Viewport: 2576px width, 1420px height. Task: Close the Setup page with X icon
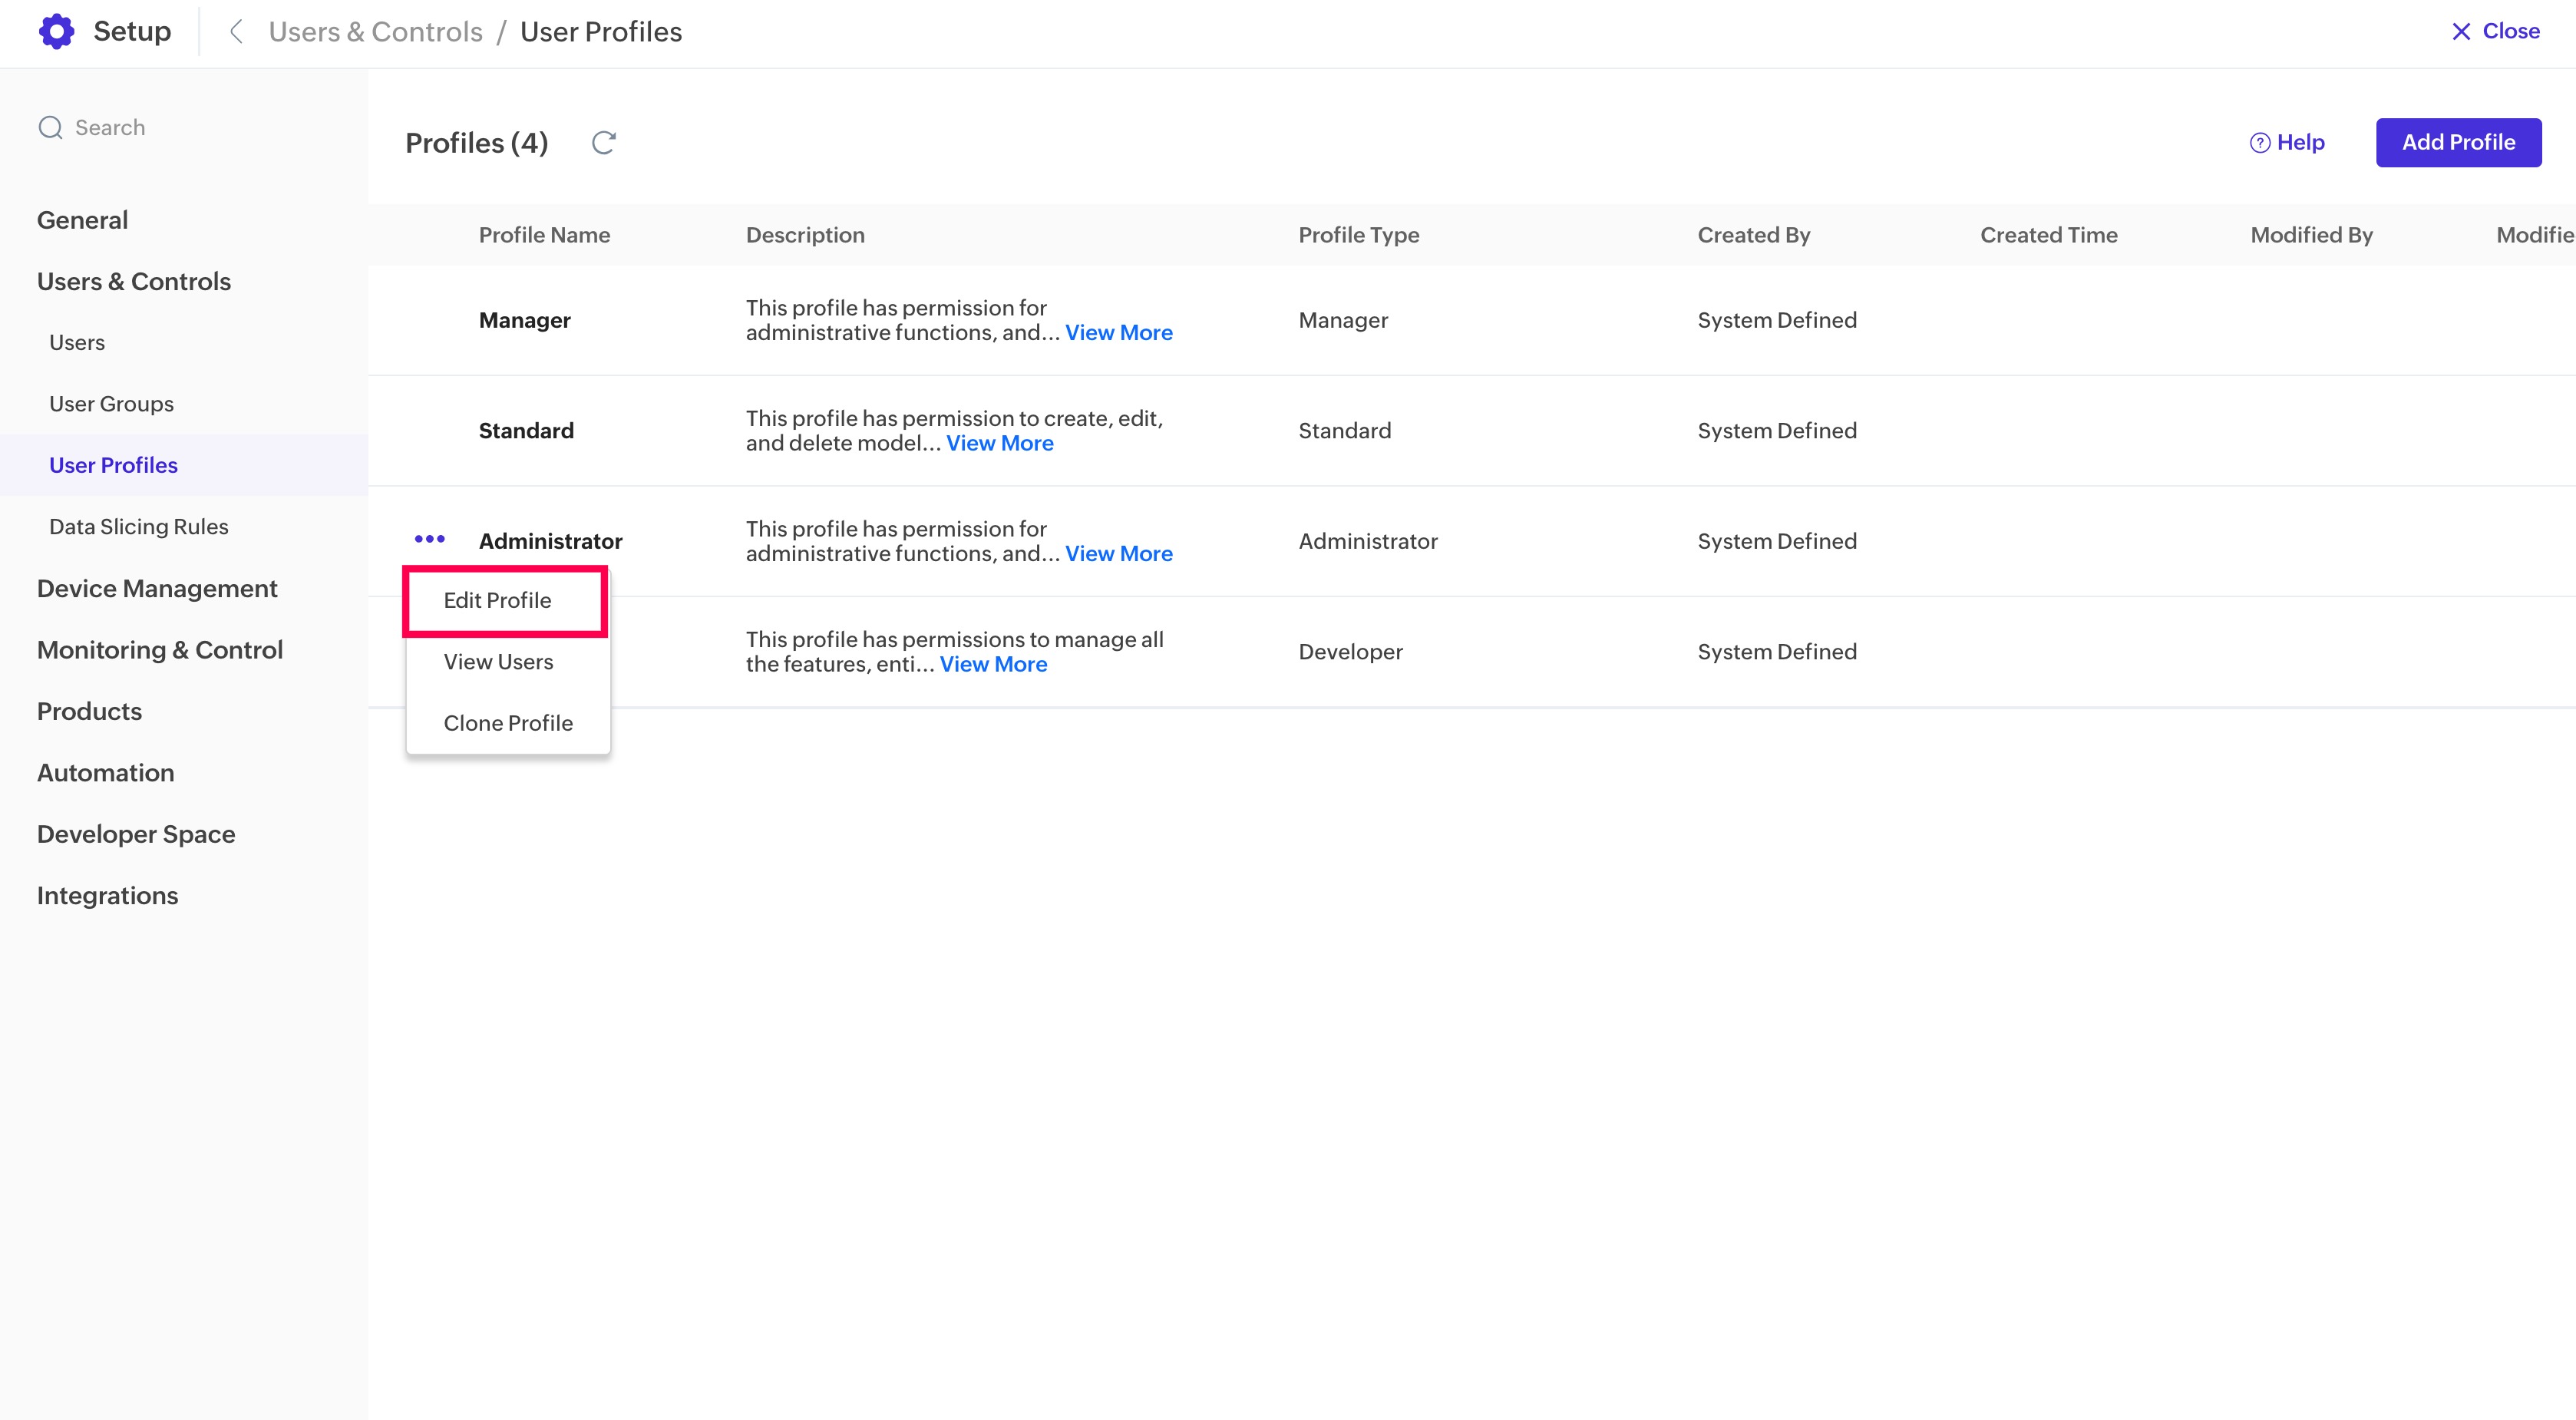coord(2461,32)
